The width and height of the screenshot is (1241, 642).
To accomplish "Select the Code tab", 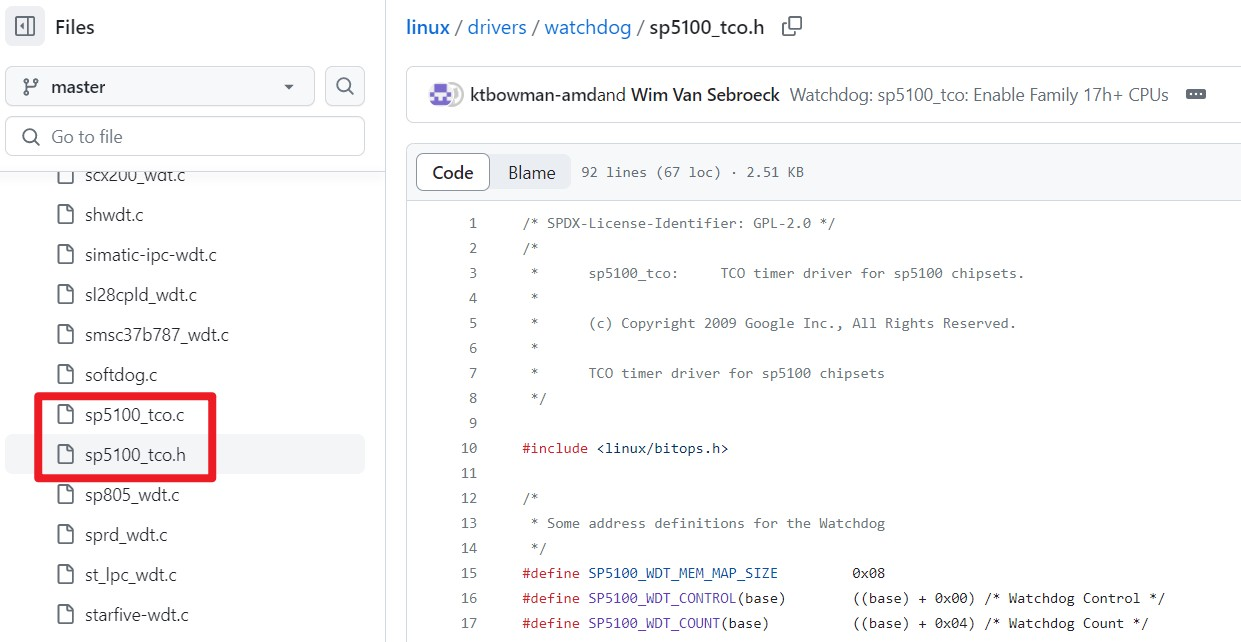I will pos(452,172).
